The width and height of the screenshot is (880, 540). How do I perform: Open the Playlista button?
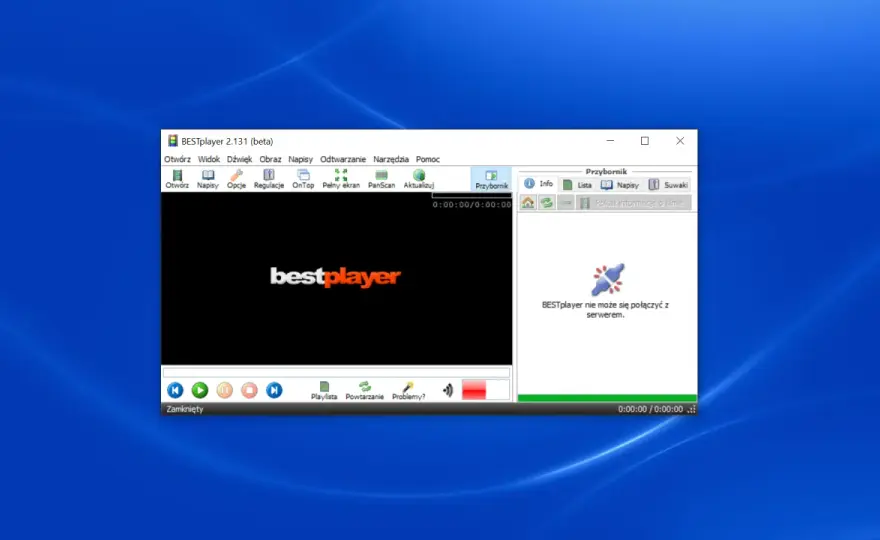(324, 391)
